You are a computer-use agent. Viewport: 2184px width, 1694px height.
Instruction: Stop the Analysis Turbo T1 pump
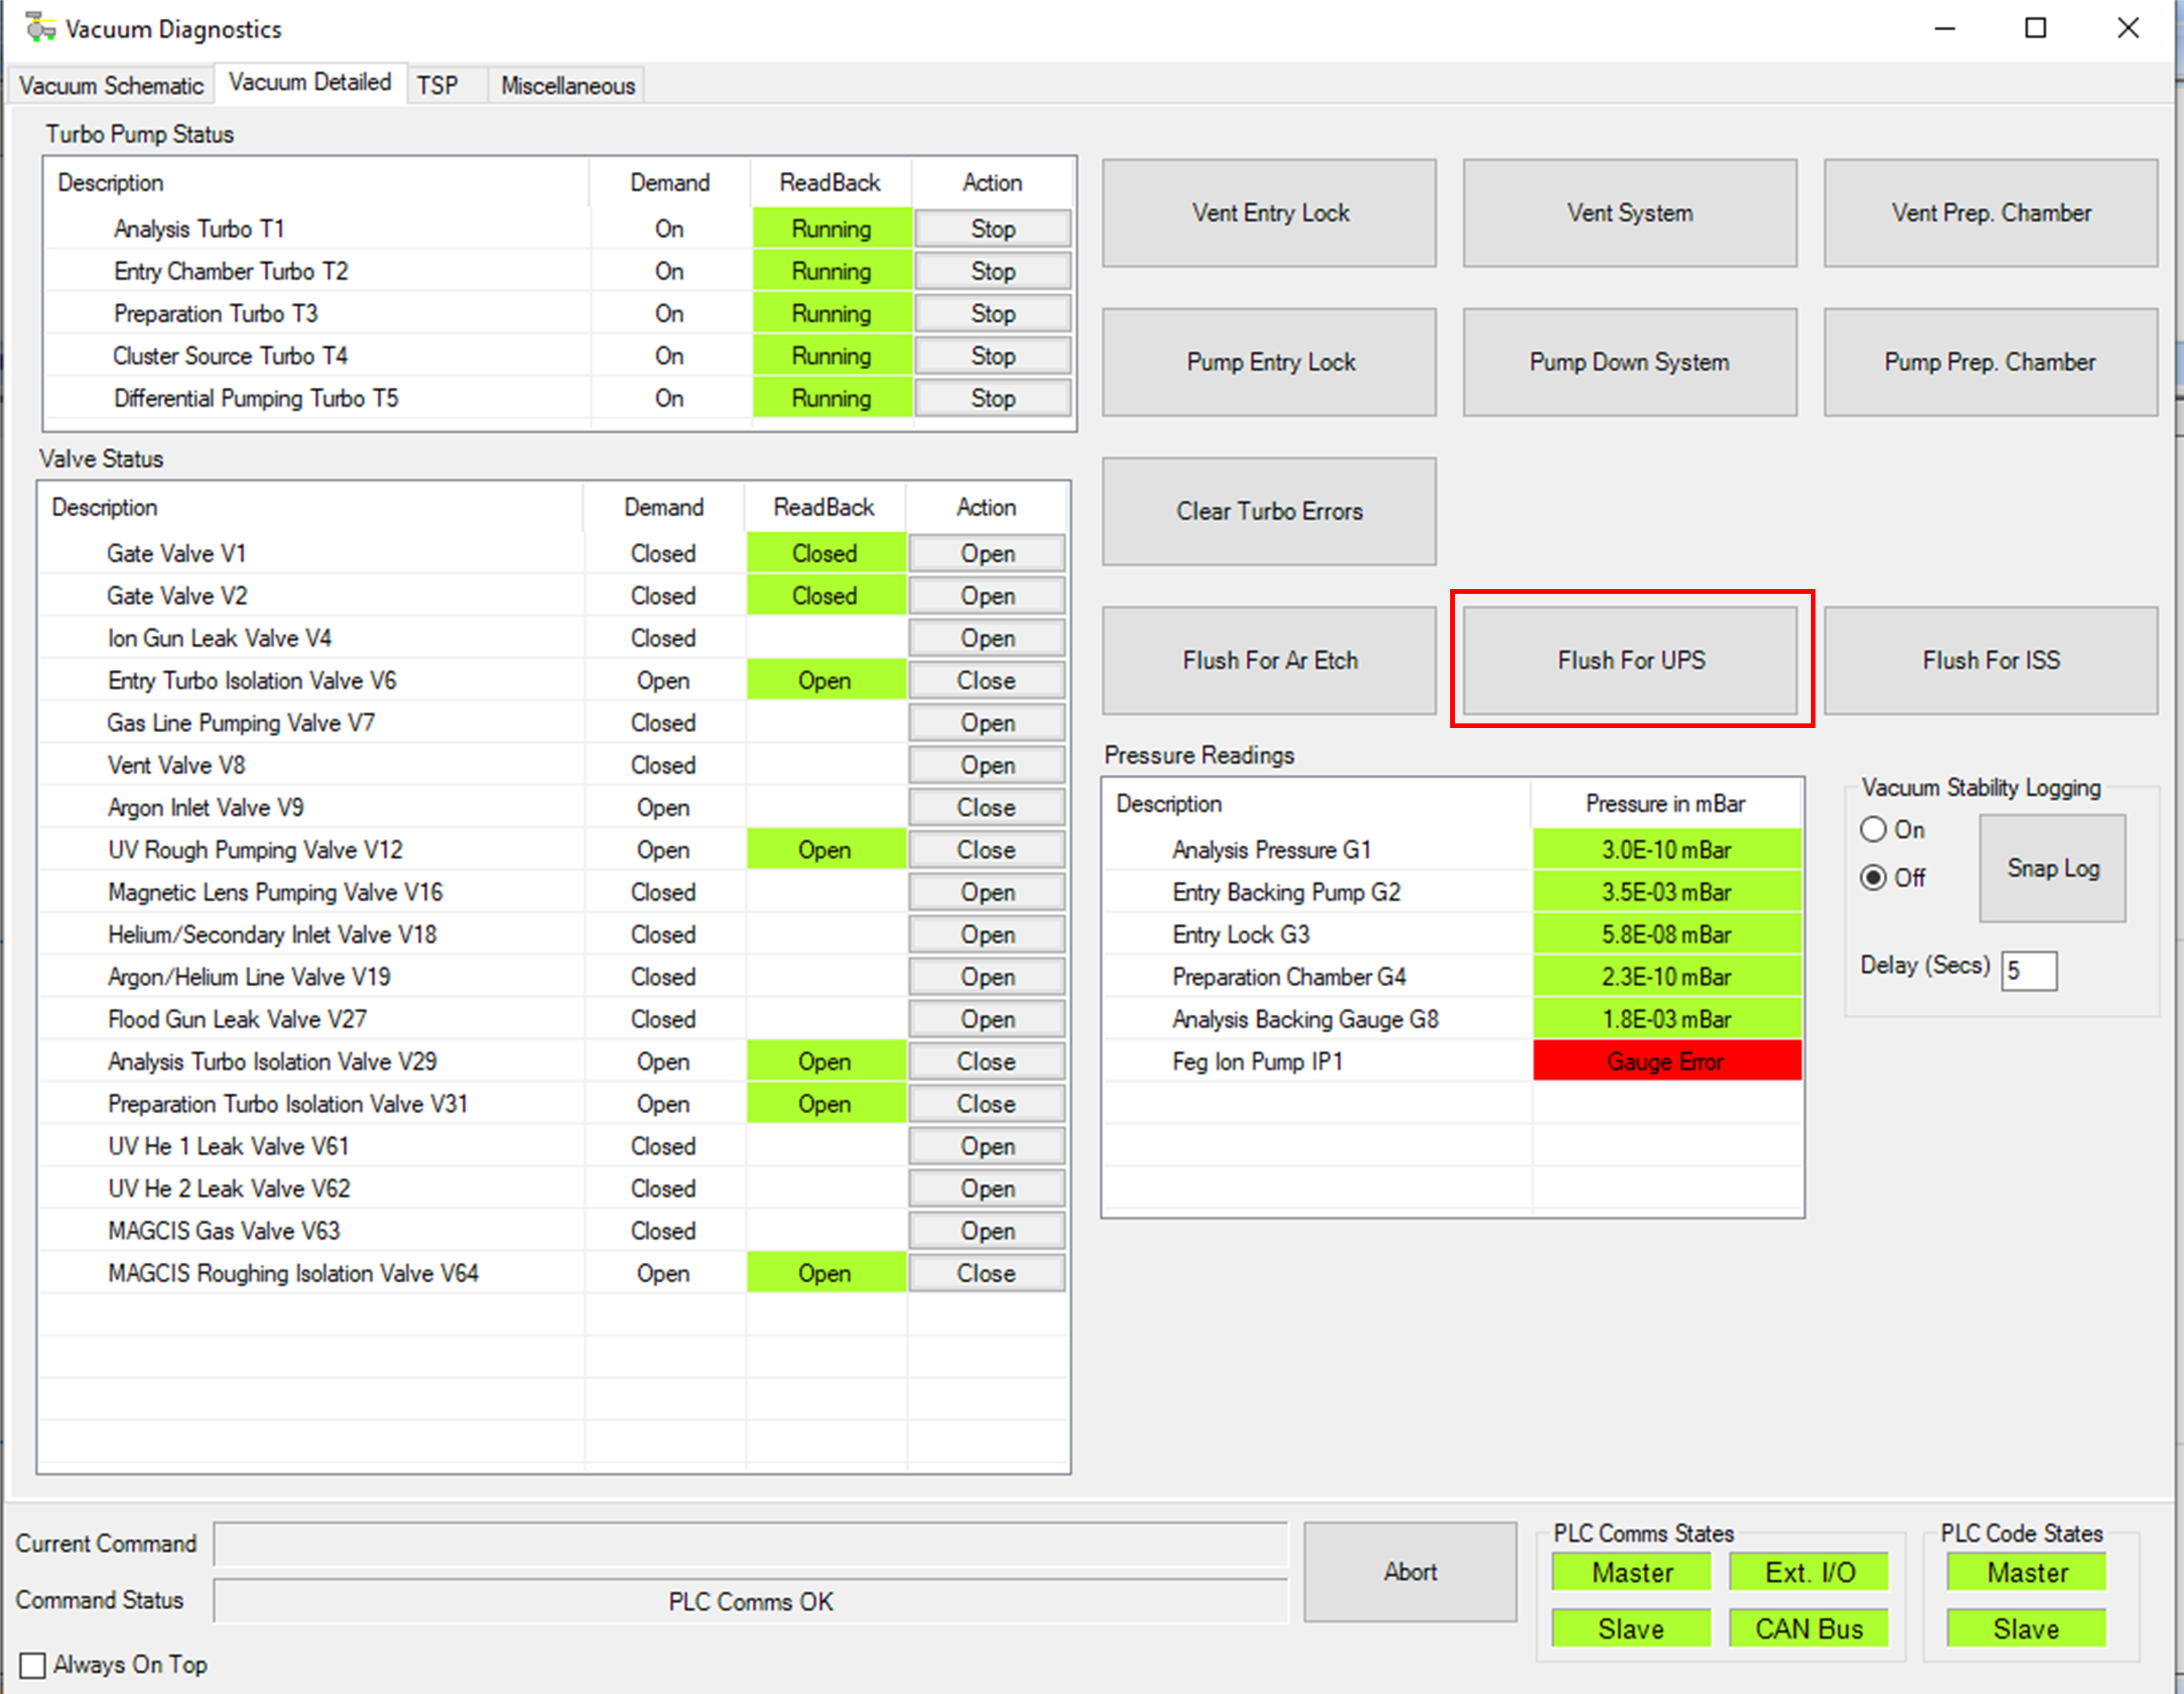(992, 229)
